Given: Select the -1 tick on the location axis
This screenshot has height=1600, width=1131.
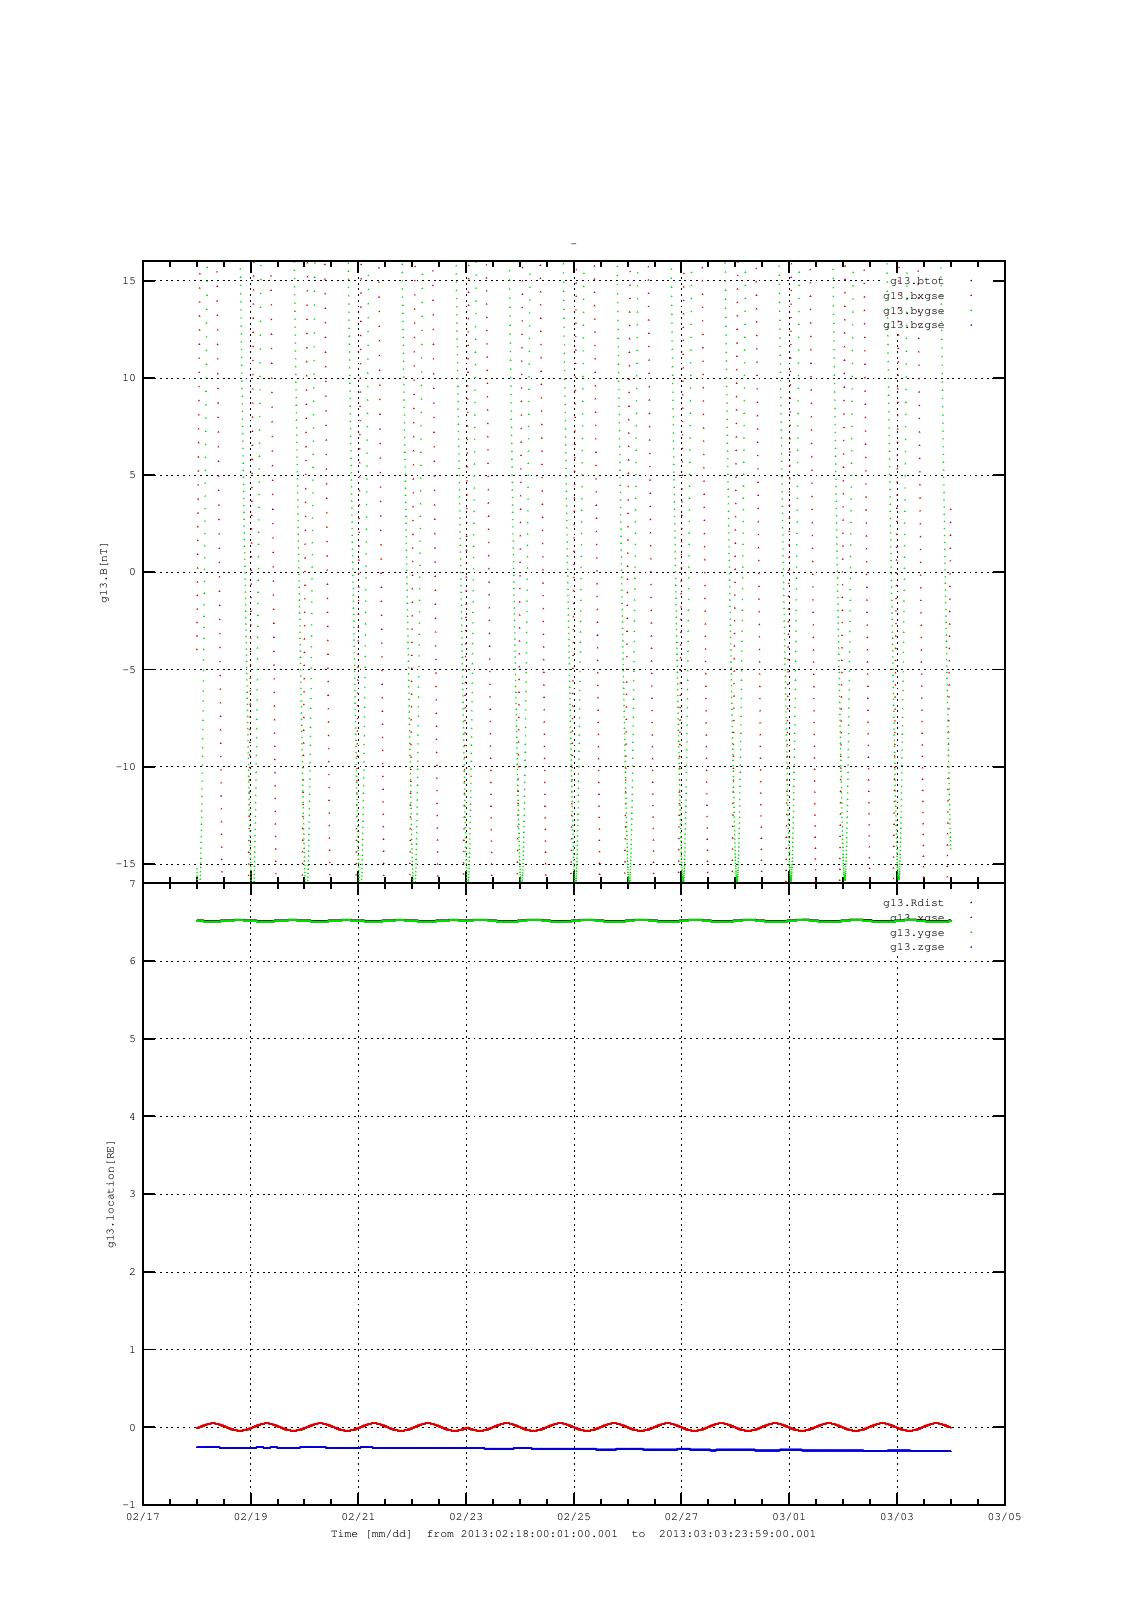Looking at the screenshot, I should tap(129, 1505).
